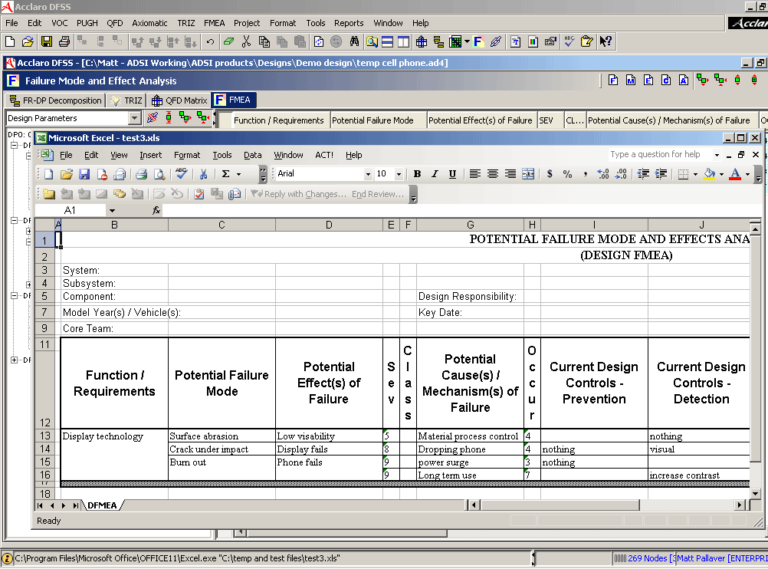Click the Find binoculars icon in Acclaro toolbar

[354, 42]
